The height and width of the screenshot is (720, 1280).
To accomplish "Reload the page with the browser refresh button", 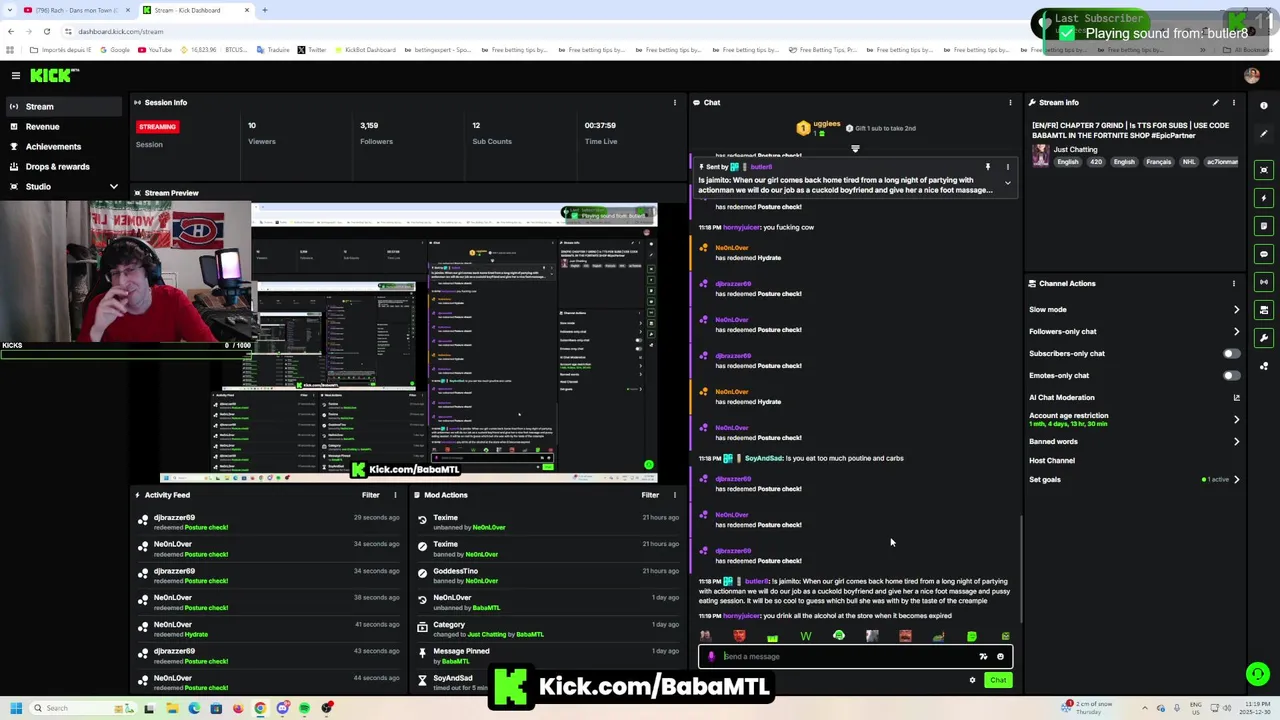I will point(46,31).
